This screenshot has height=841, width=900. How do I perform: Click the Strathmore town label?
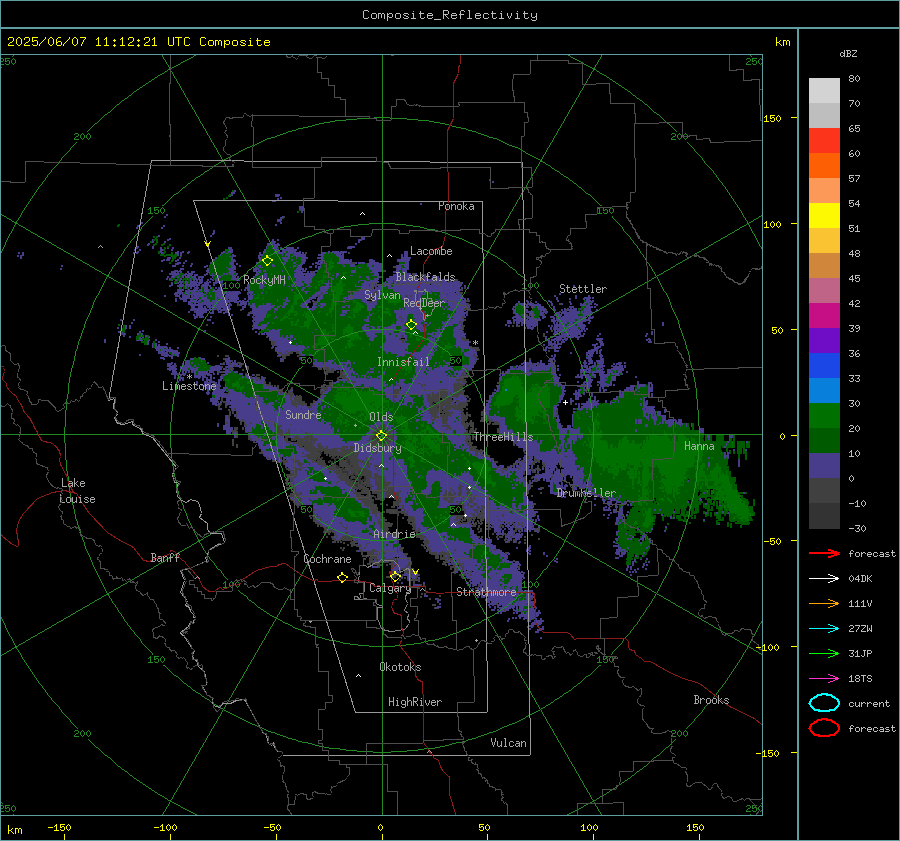pos(486,592)
